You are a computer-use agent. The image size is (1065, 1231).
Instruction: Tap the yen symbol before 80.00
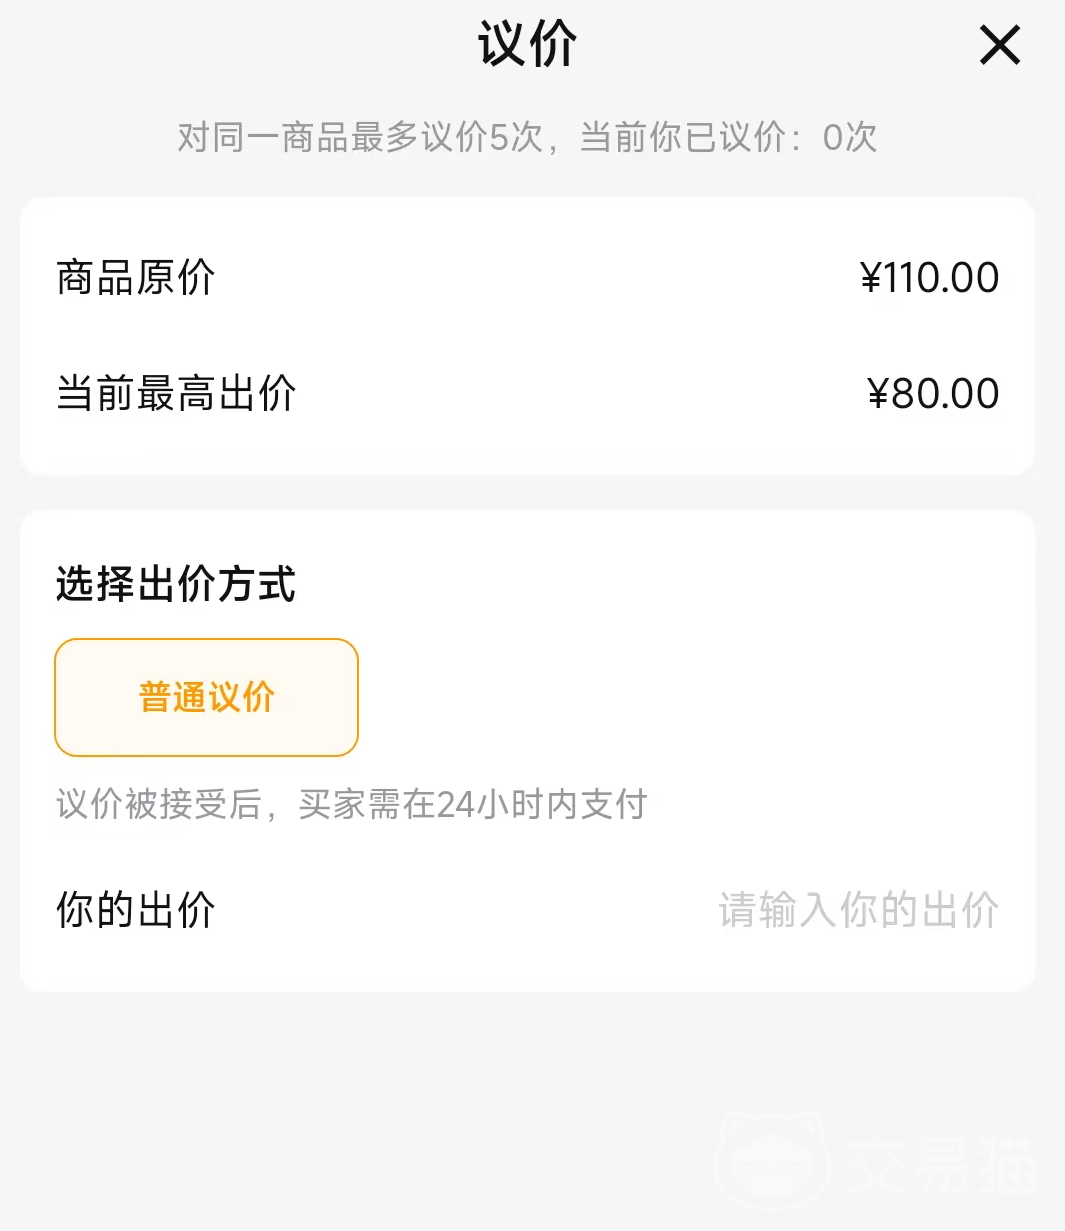(x=878, y=393)
